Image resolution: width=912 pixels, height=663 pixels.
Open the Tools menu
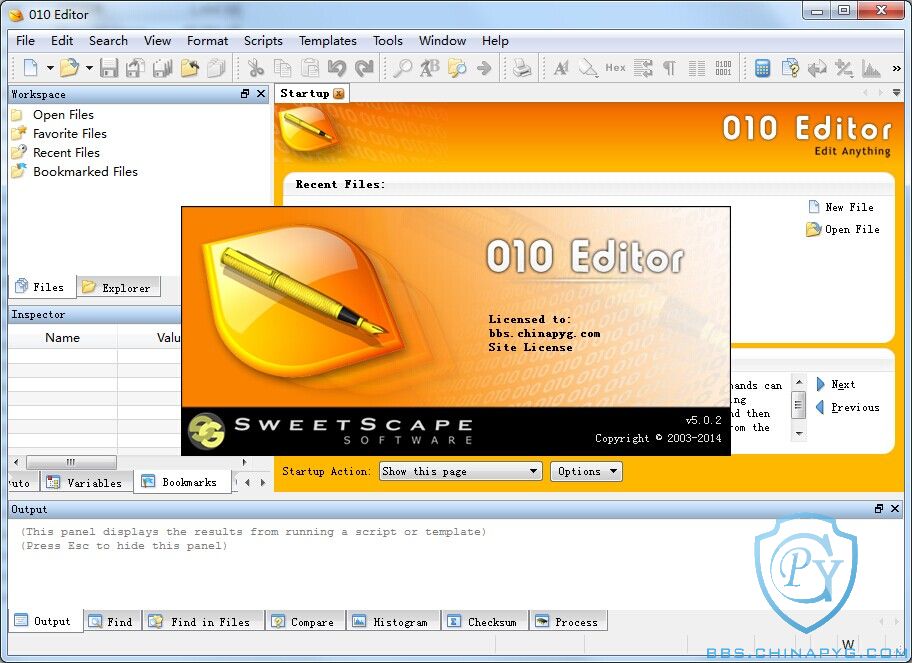(388, 41)
